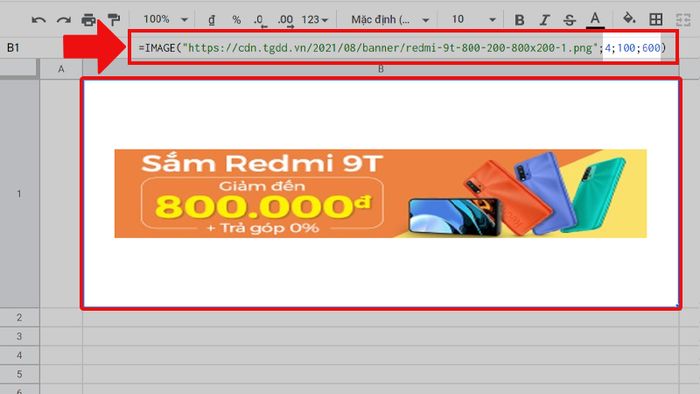Select row 4 header

(x=19, y=355)
